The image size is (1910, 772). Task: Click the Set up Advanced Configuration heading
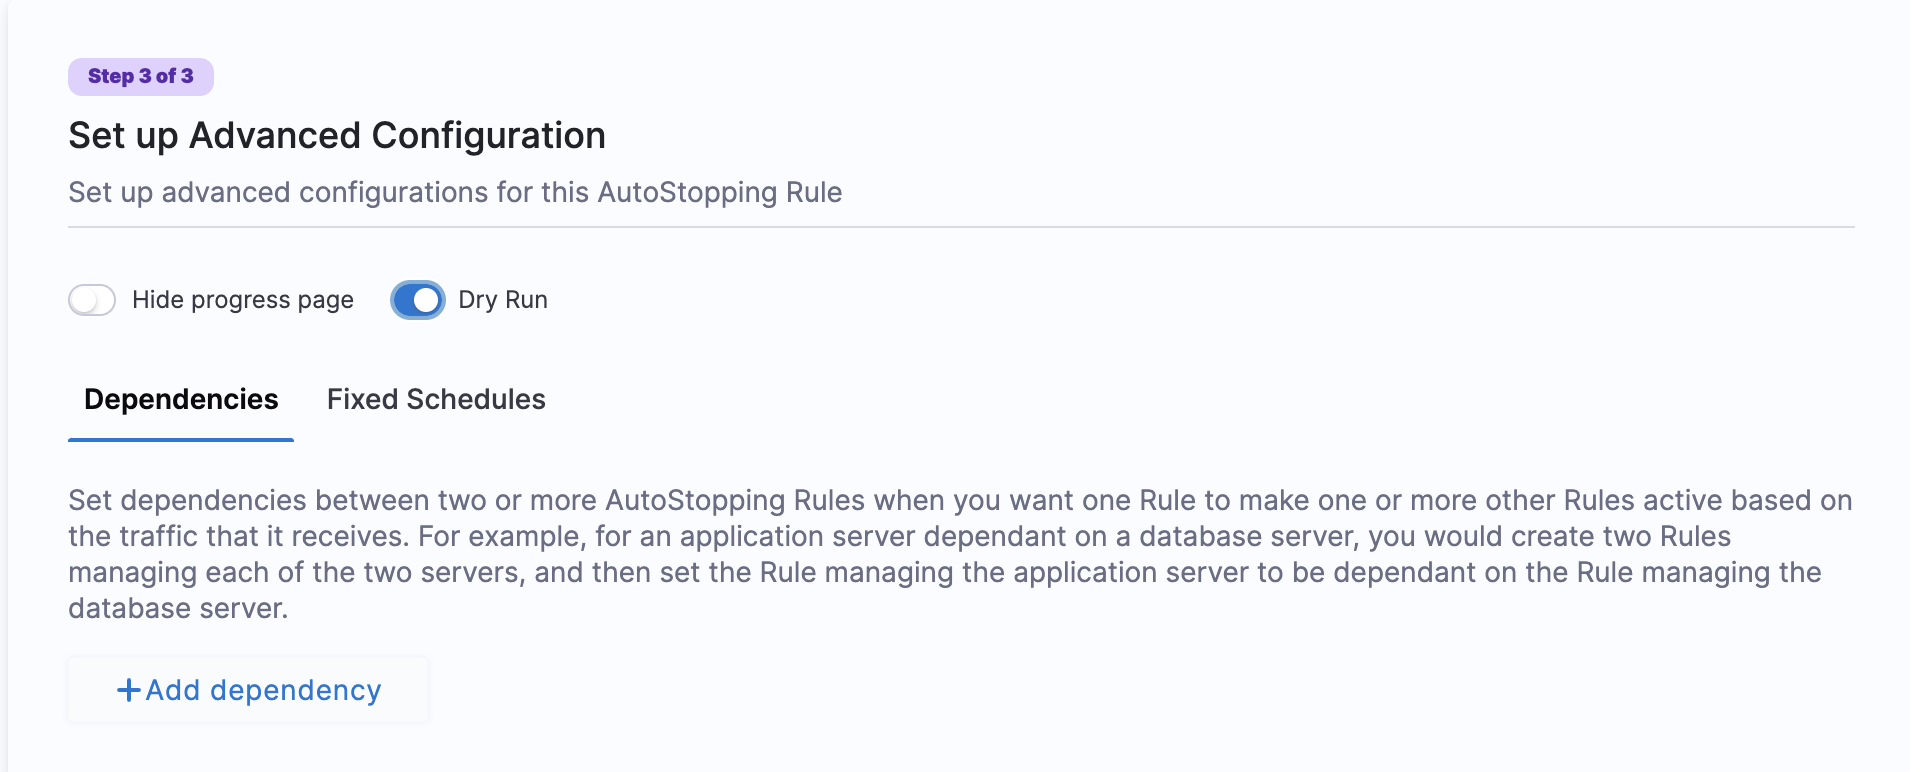[337, 135]
